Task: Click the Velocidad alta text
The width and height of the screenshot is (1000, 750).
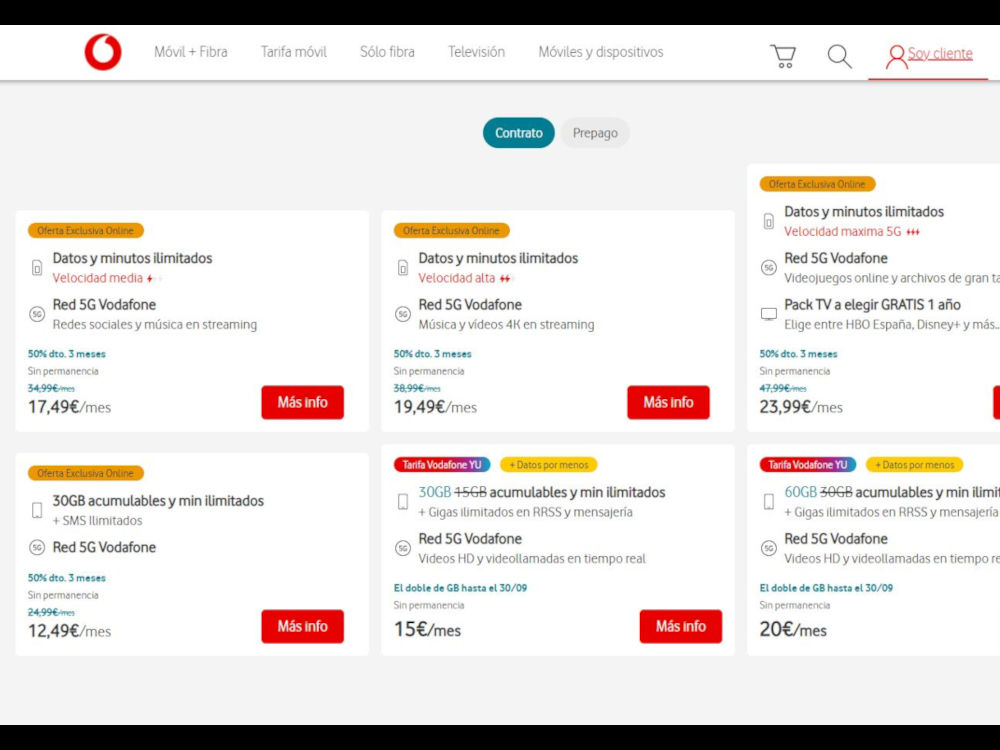Action: point(457,278)
